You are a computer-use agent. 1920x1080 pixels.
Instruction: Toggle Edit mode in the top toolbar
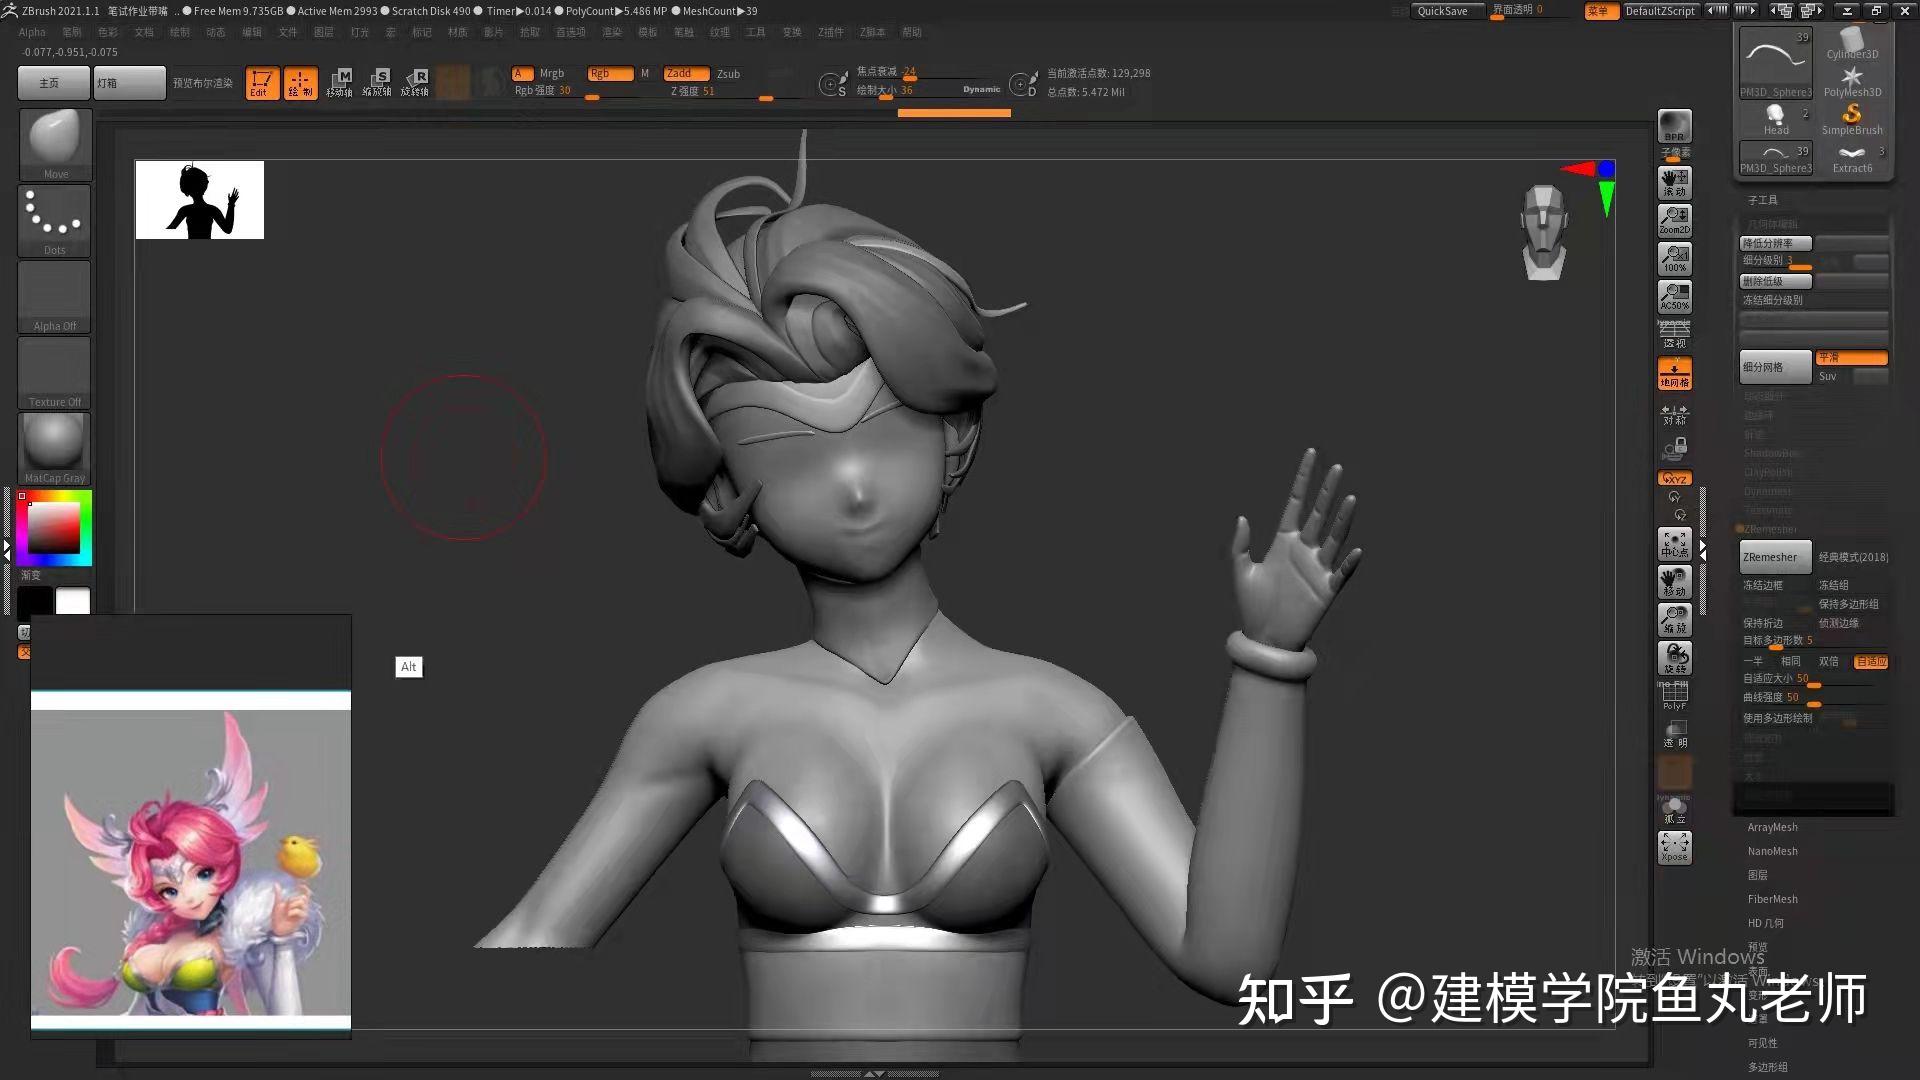coord(262,82)
